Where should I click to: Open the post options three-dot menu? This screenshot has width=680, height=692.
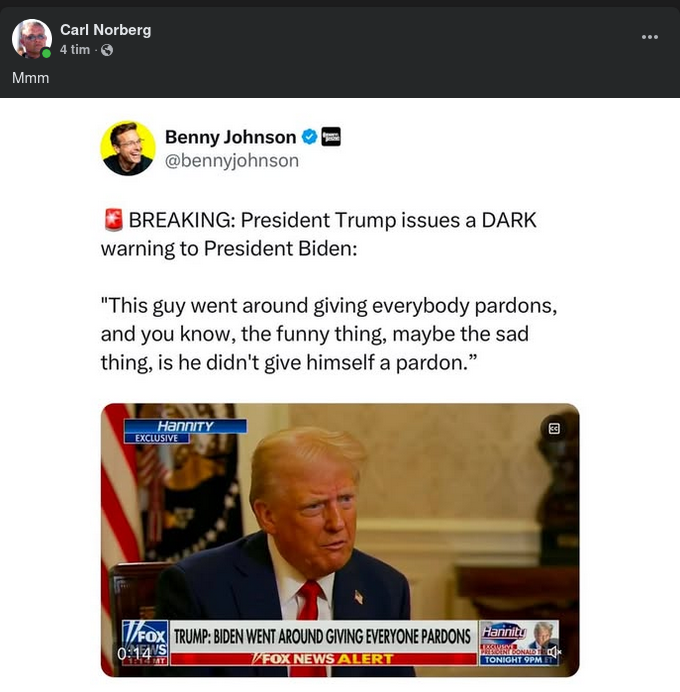pos(650,37)
